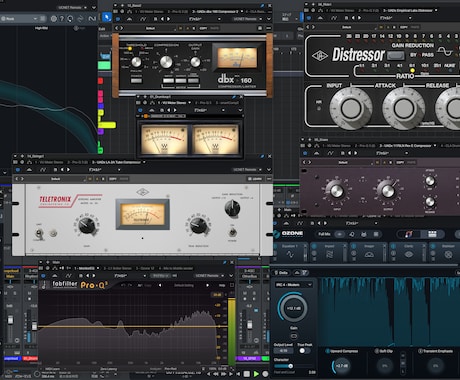This screenshot has height=380, width=460.
Task: Click the transport Stop button
Action: 247,374
